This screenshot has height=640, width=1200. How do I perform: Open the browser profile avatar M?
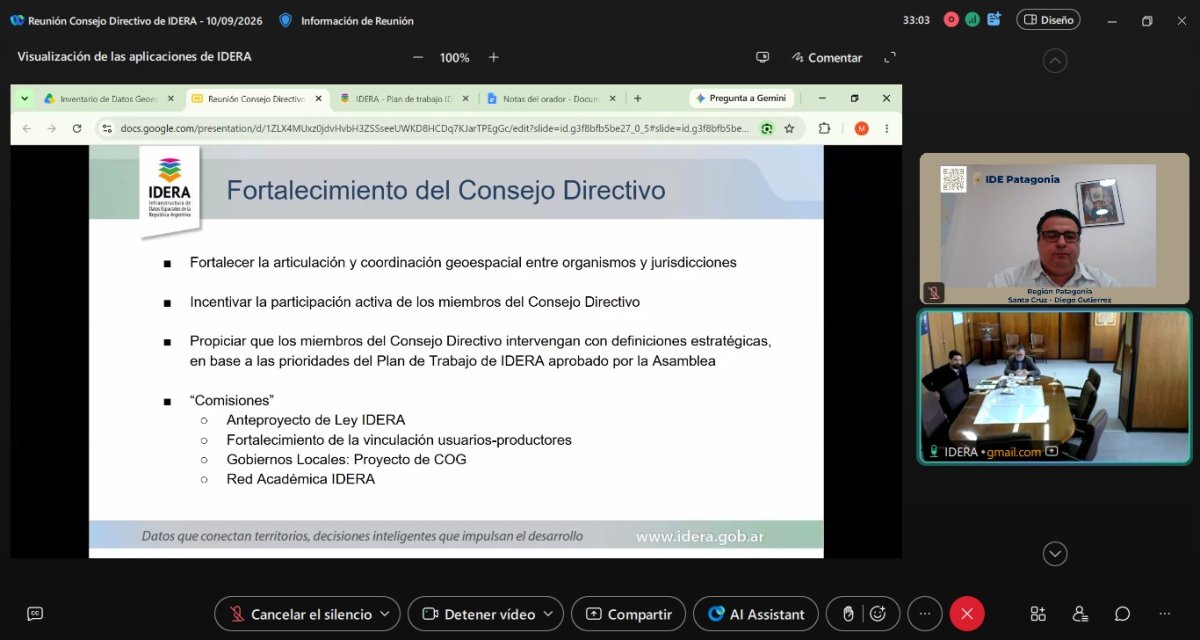861,128
